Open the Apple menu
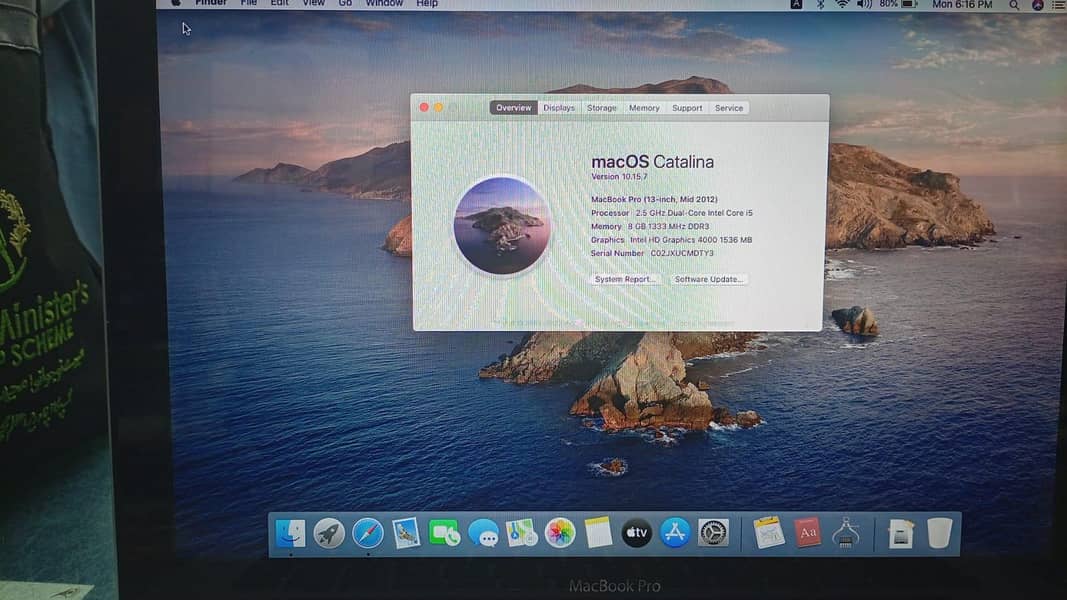The width and height of the screenshot is (1067, 600). (176, 3)
